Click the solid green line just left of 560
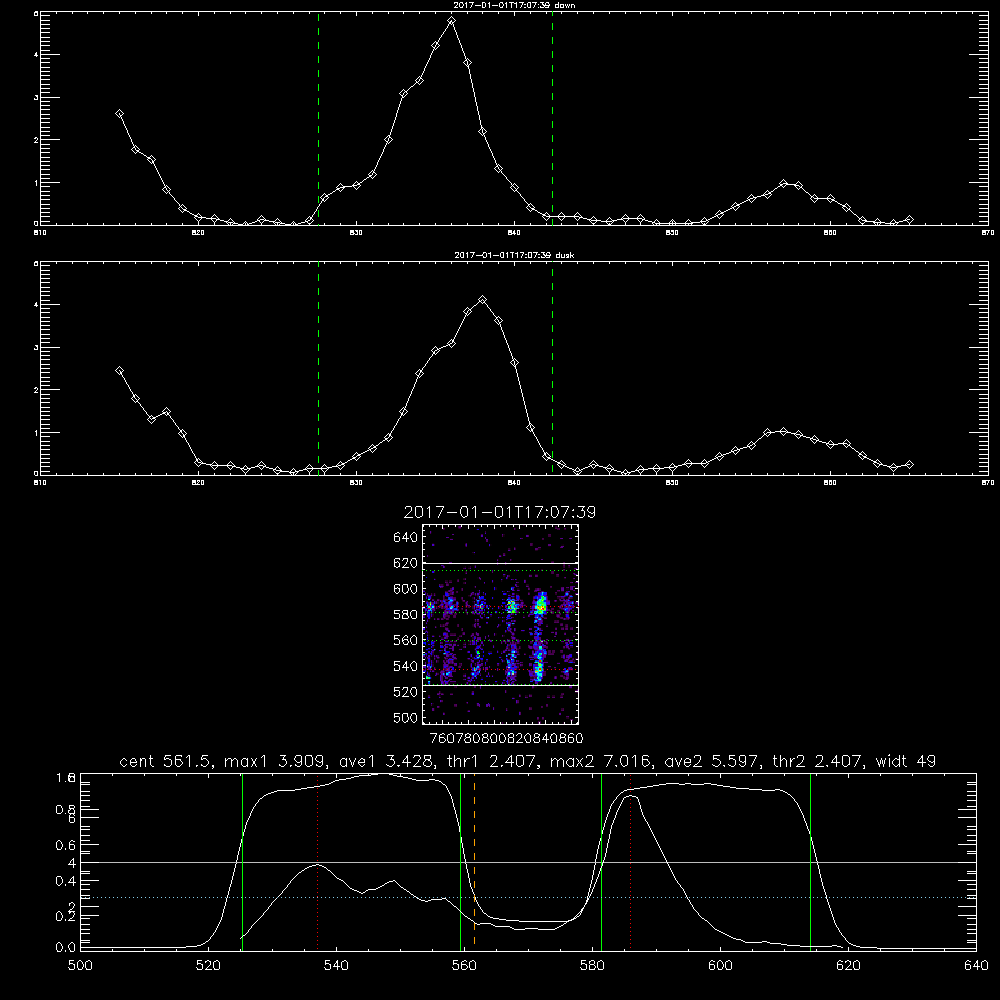This screenshot has height=1000, width=1000. [460, 861]
